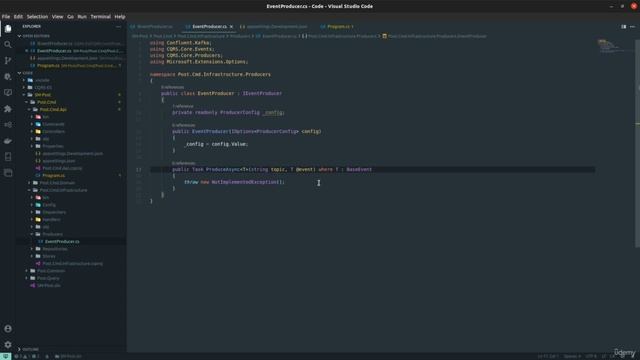Select Program.cs in Open Editors list

[71, 65]
